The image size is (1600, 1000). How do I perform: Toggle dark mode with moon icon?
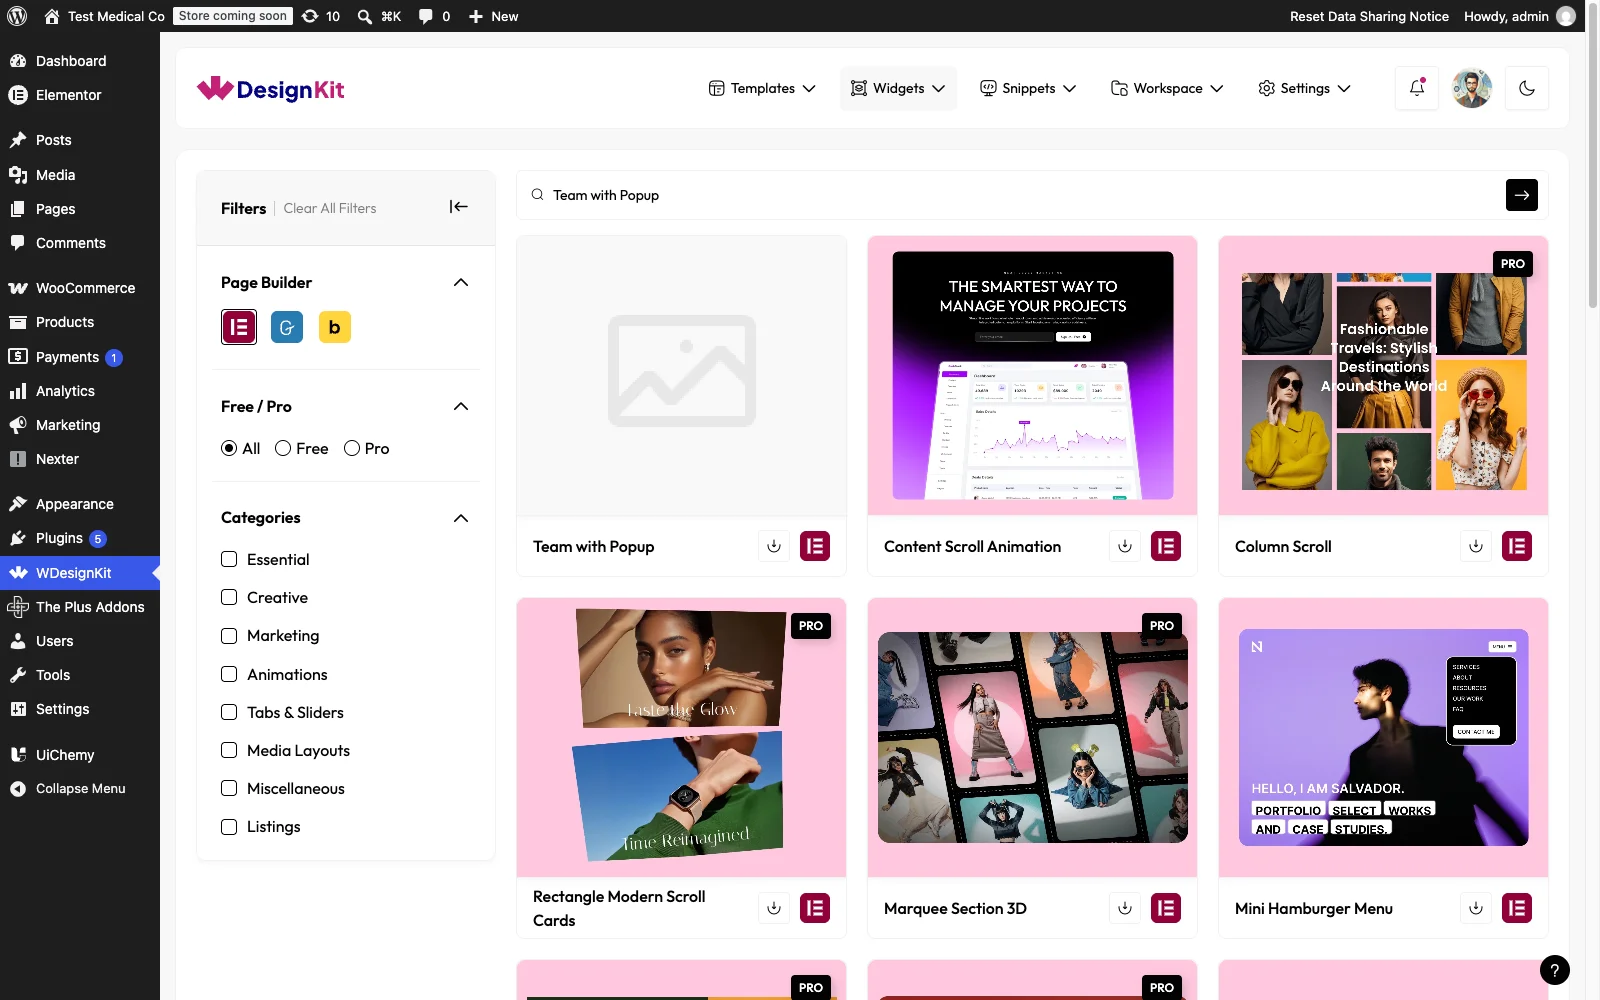(1527, 88)
